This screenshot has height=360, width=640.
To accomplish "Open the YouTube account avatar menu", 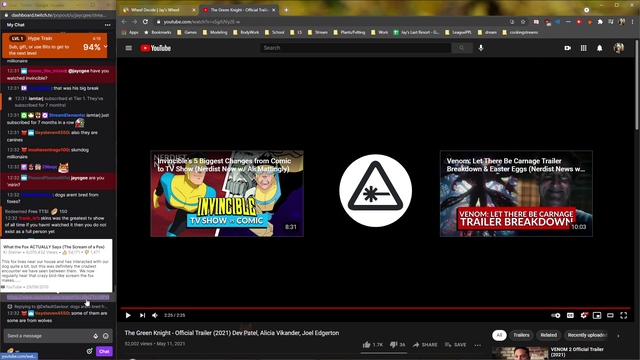I will coord(619,48).
